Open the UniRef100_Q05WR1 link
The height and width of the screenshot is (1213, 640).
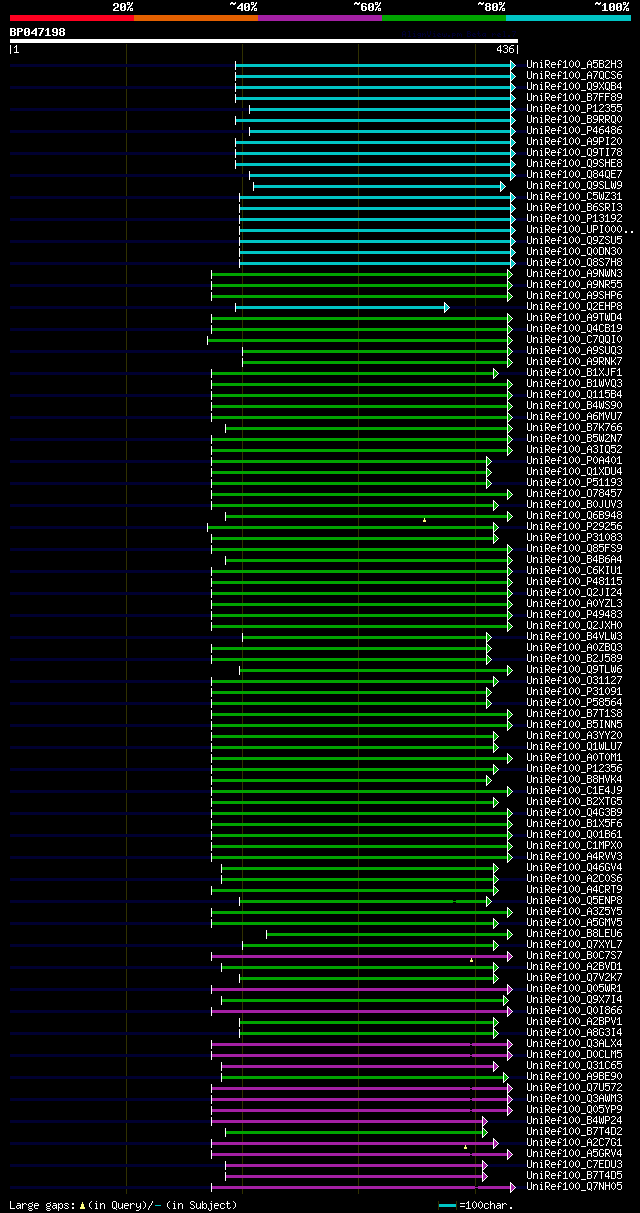(x=574, y=988)
